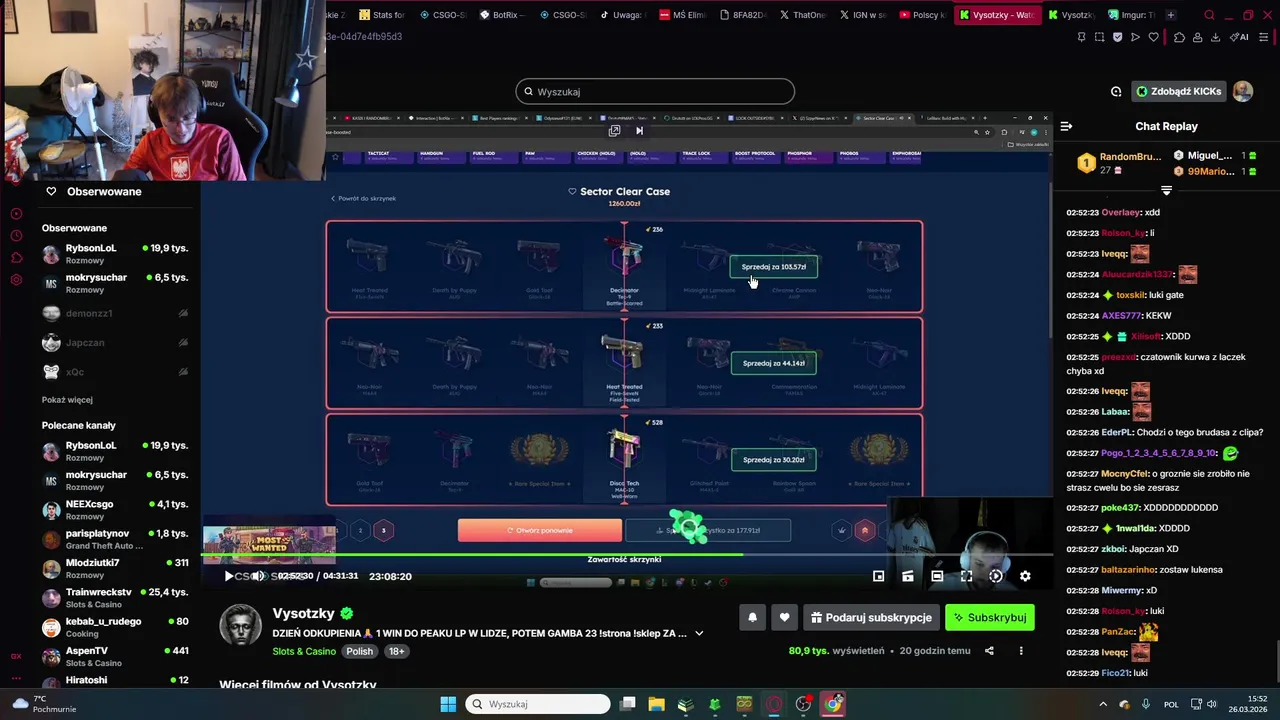
Task: Open OBS Studio from taskbar
Action: click(x=803, y=704)
